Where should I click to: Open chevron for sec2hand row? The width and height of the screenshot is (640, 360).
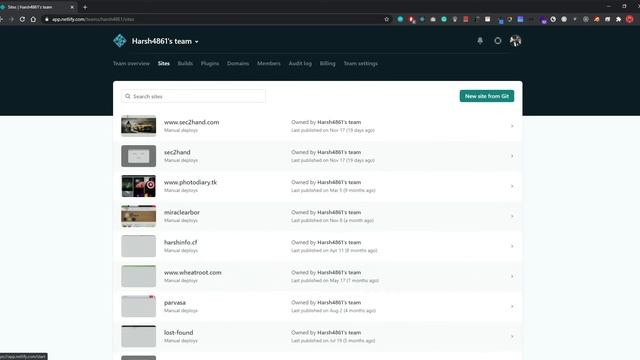[512, 156]
